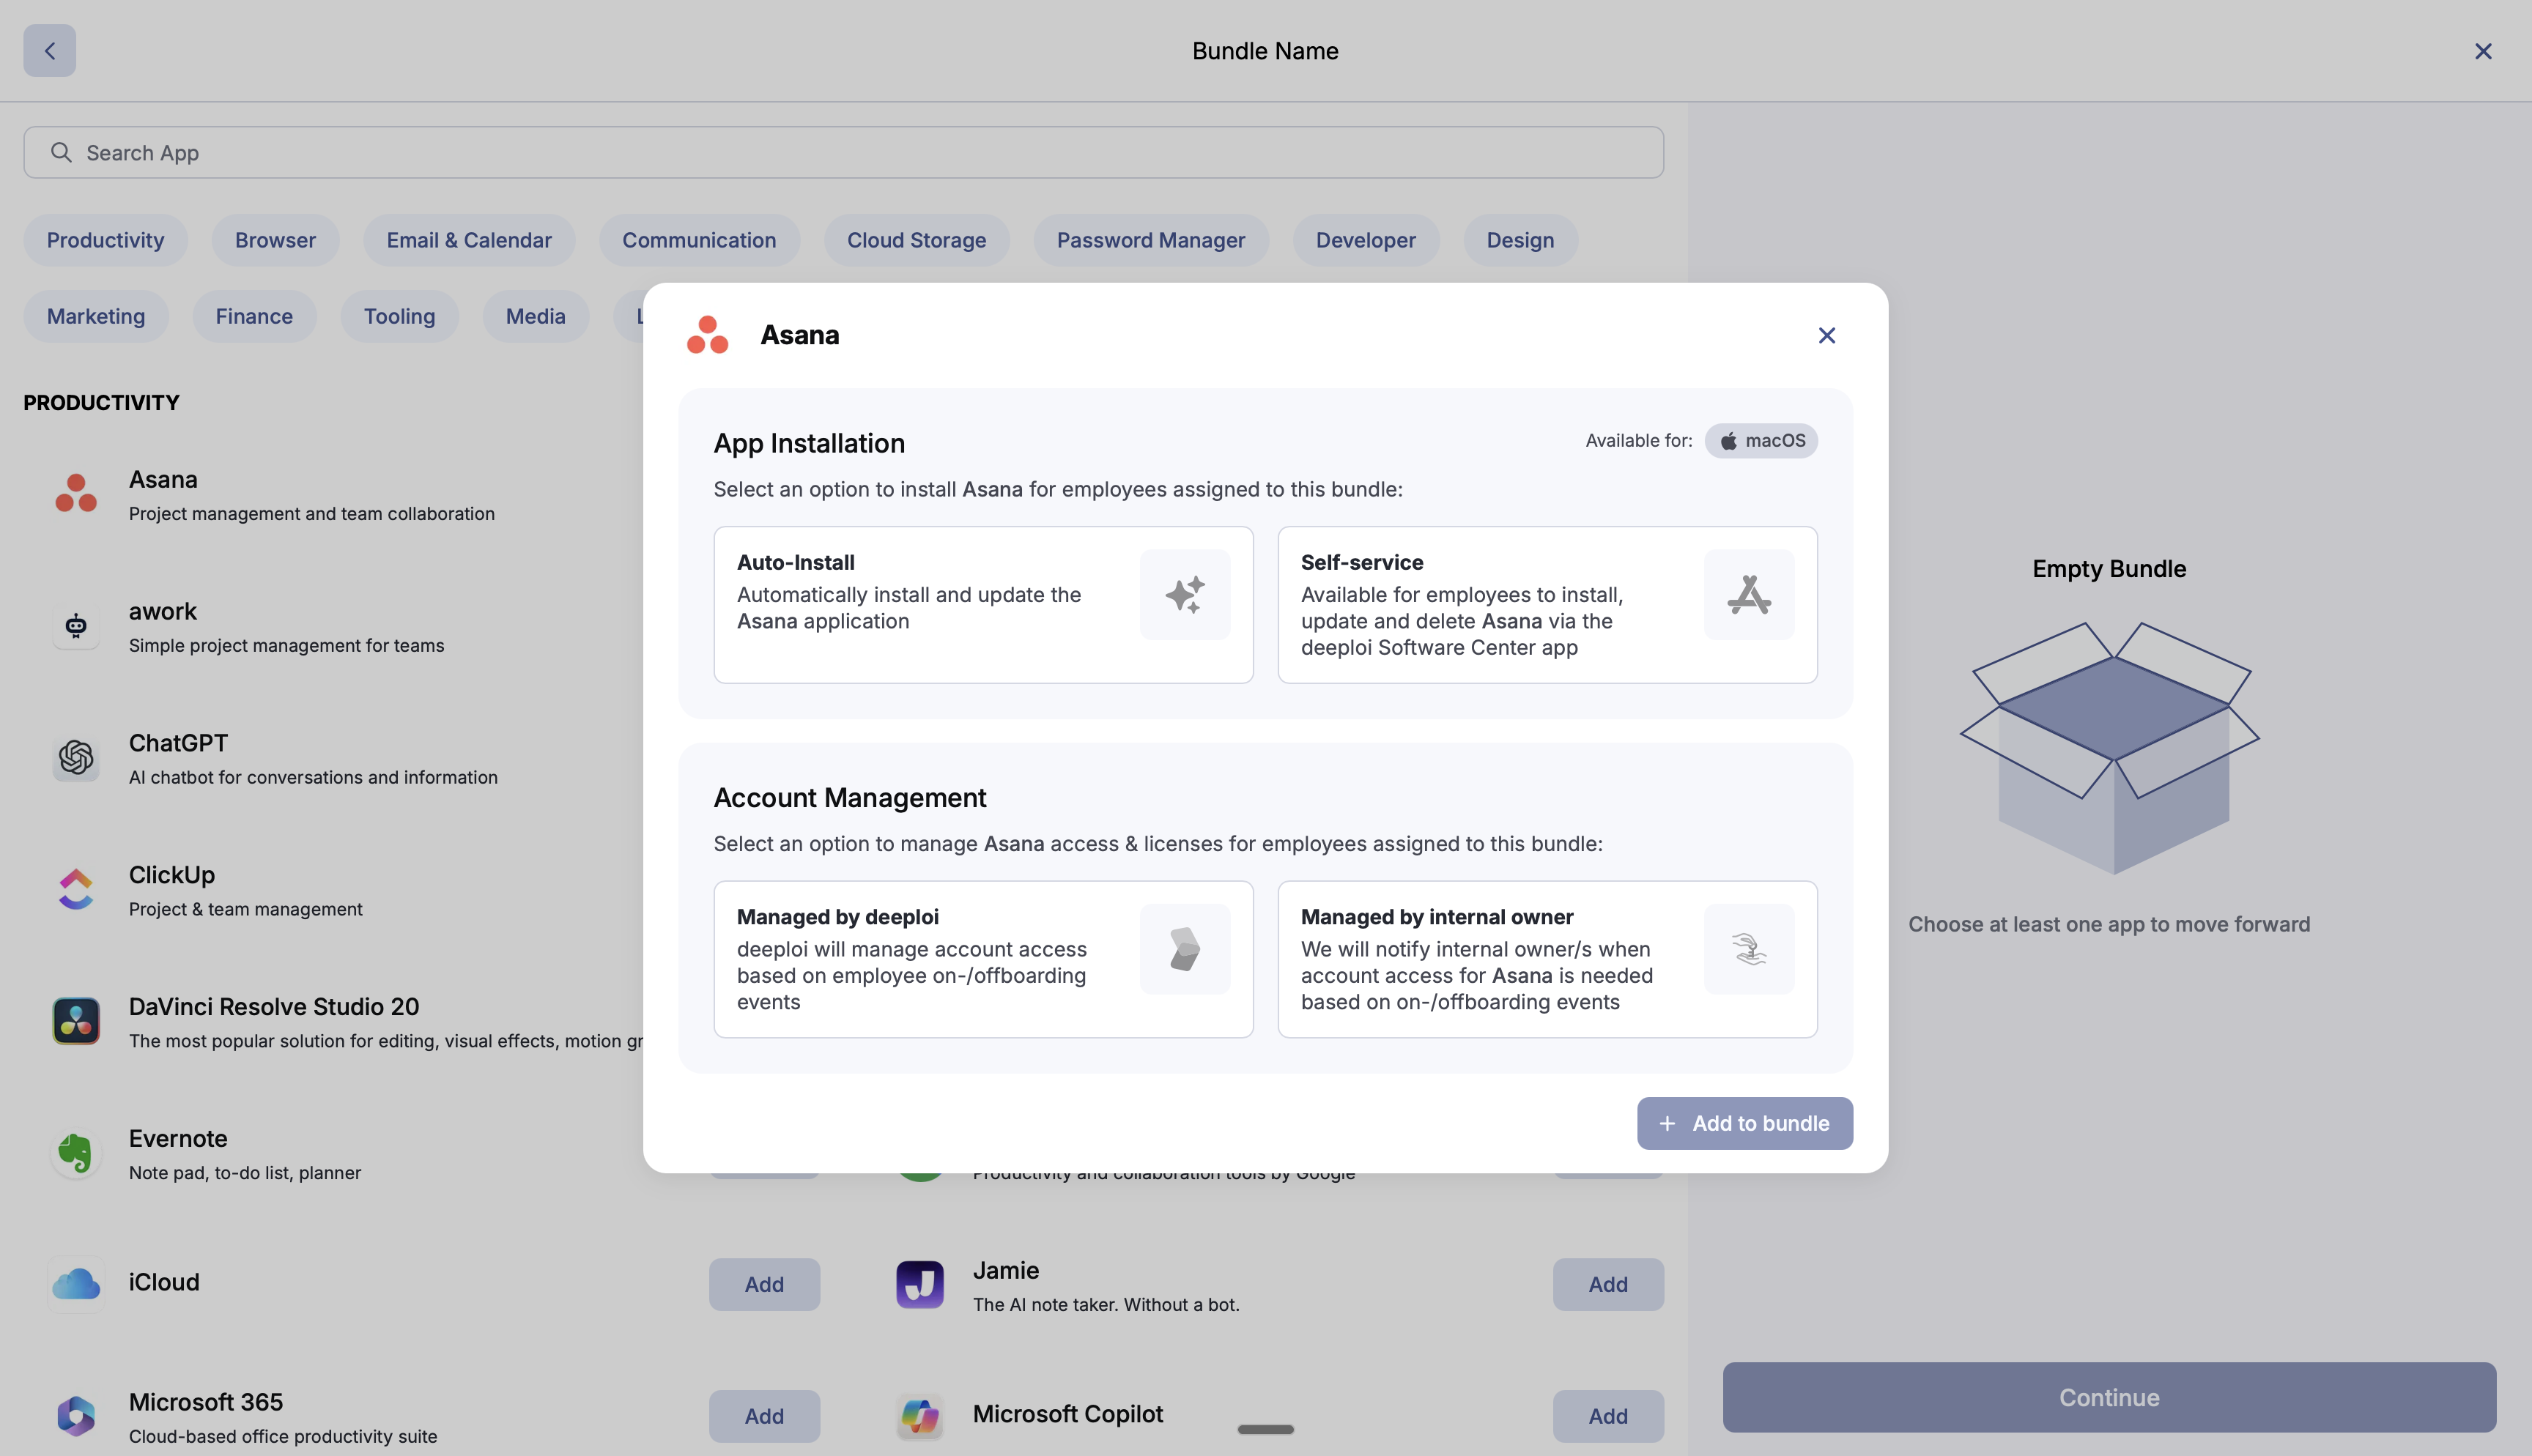The height and width of the screenshot is (1456, 2532).
Task: Click the back arrow button top left
Action: [50, 51]
